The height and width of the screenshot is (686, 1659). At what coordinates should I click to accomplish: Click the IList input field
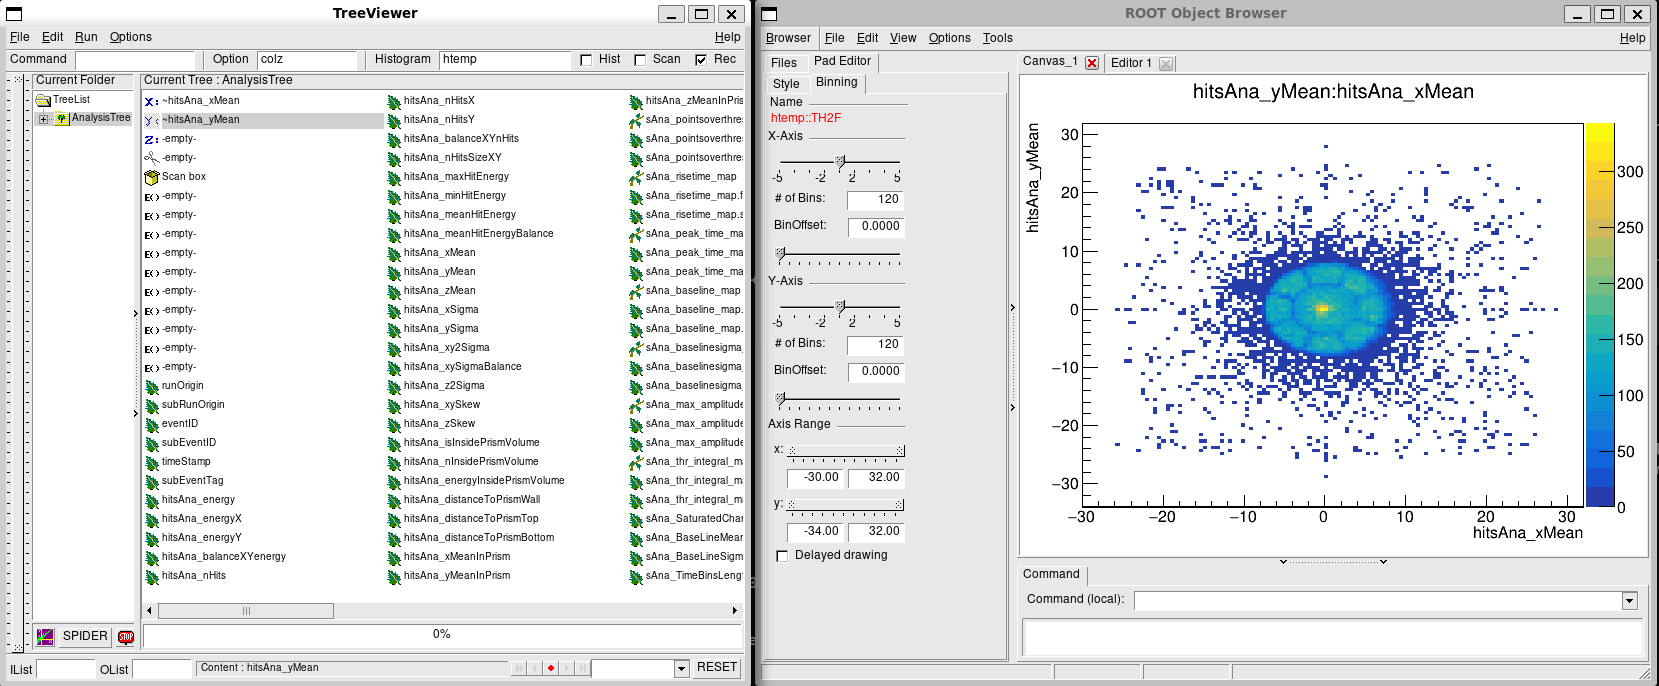pyautogui.click(x=66, y=669)
